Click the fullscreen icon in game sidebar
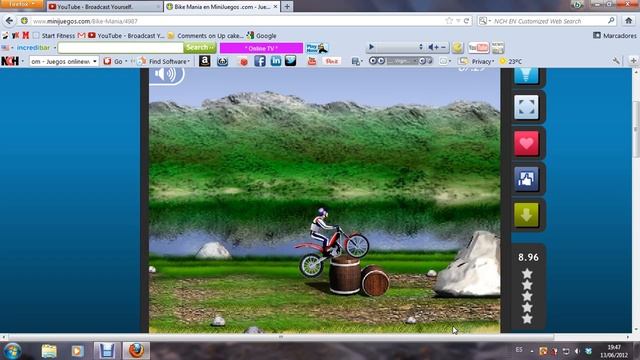The image size is (640, 360). pos(526,107)
